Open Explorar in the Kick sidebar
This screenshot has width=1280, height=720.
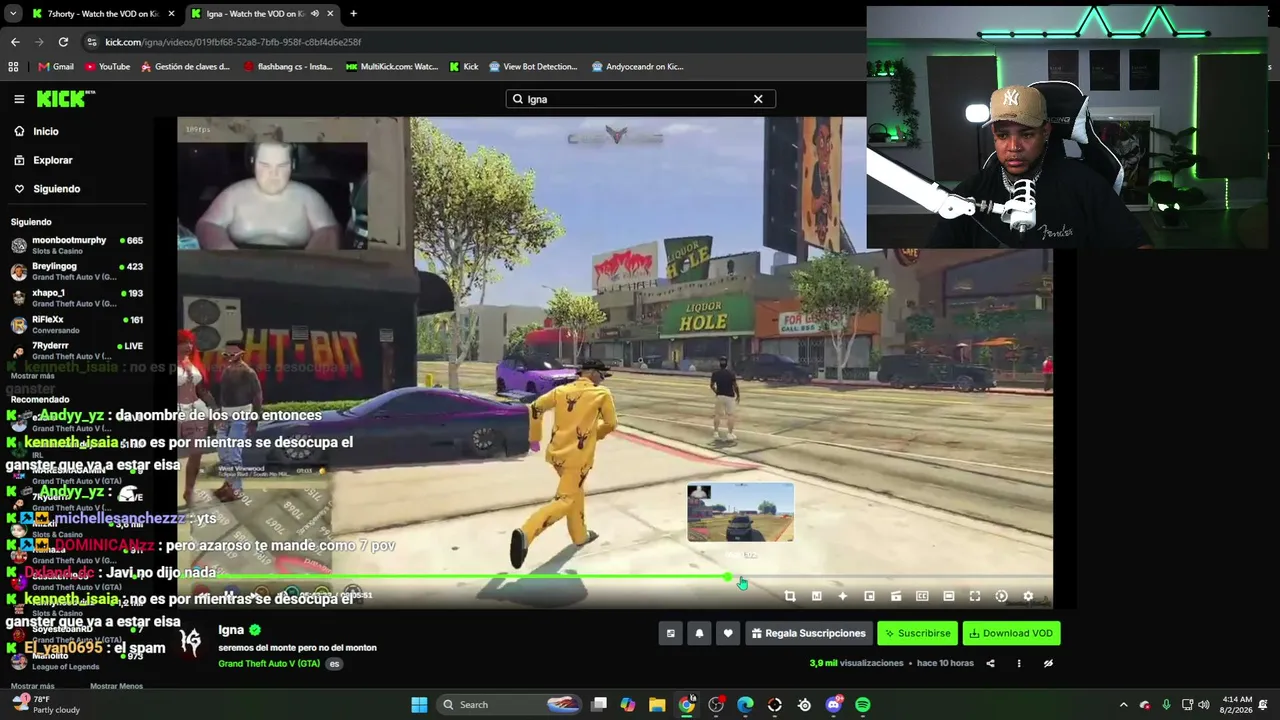coord(52,160)
